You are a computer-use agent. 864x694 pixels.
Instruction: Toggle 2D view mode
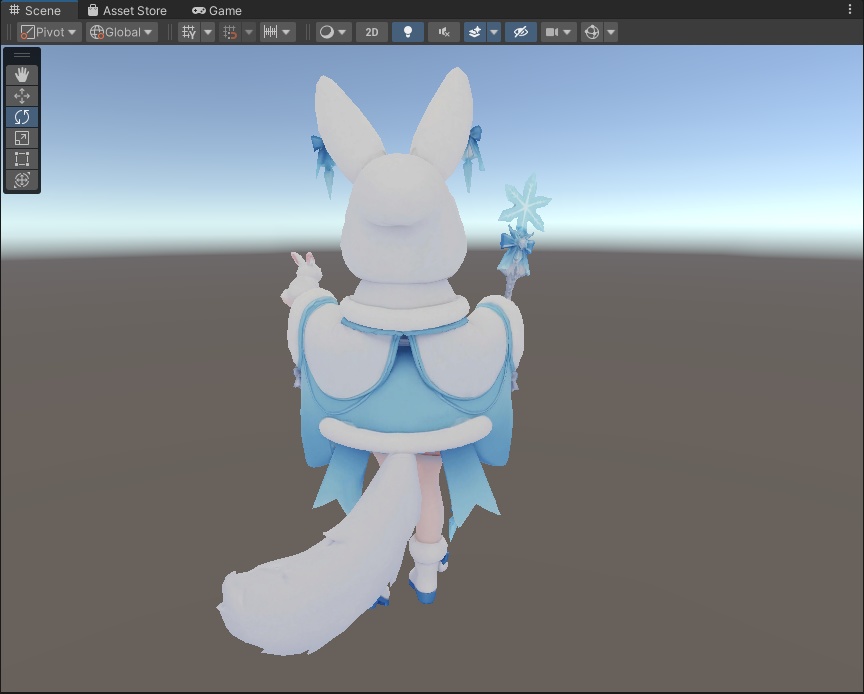[x=371, y=32]
